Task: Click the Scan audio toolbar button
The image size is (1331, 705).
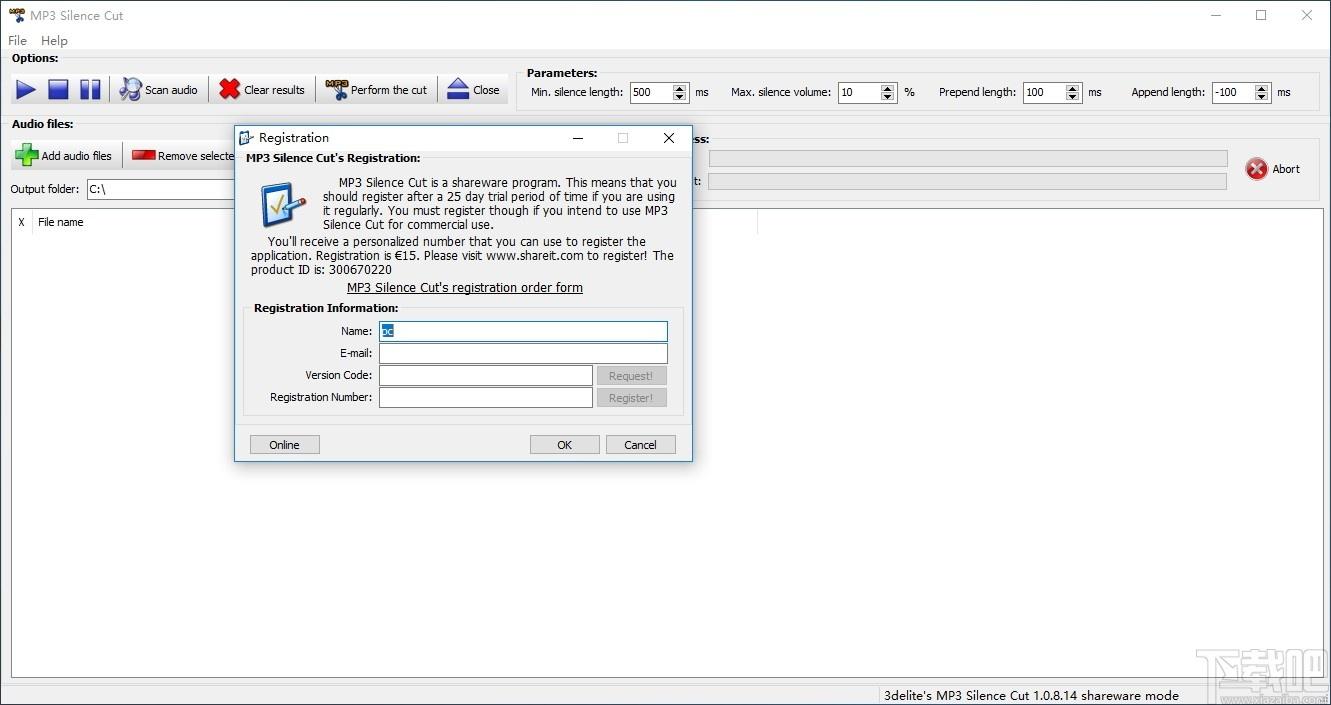Action: (x=159, y=90)
